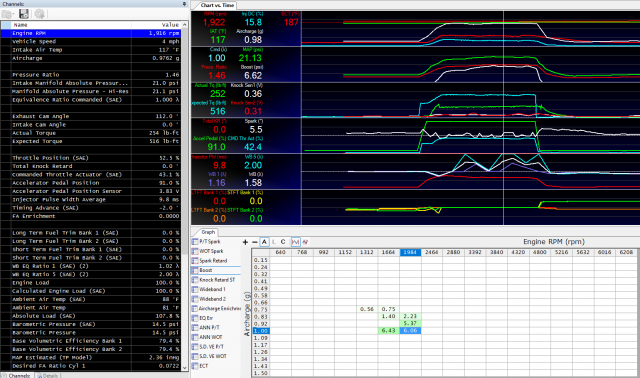Open the channels folder icon in toolbar

[6, 14]
